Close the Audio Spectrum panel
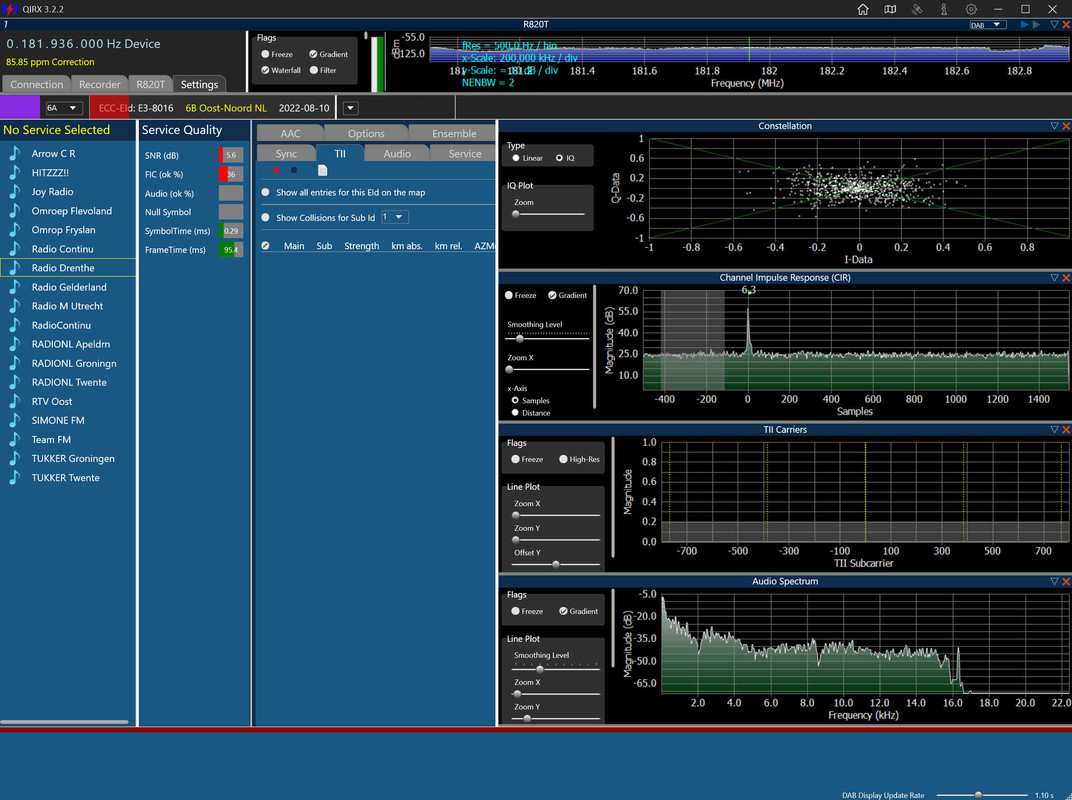The width and height of the screenshot is (1072, 800). (x=1066, y=581)
